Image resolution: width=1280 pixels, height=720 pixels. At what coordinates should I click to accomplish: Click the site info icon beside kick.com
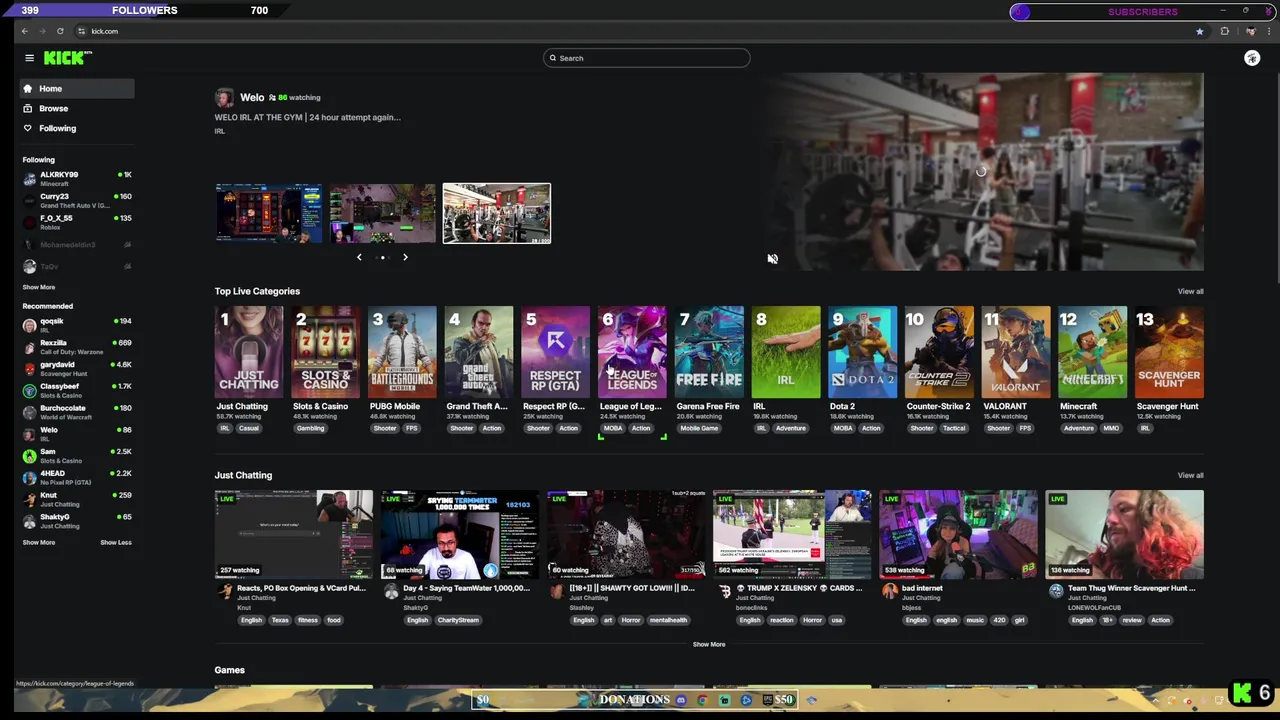coord(81,31)
